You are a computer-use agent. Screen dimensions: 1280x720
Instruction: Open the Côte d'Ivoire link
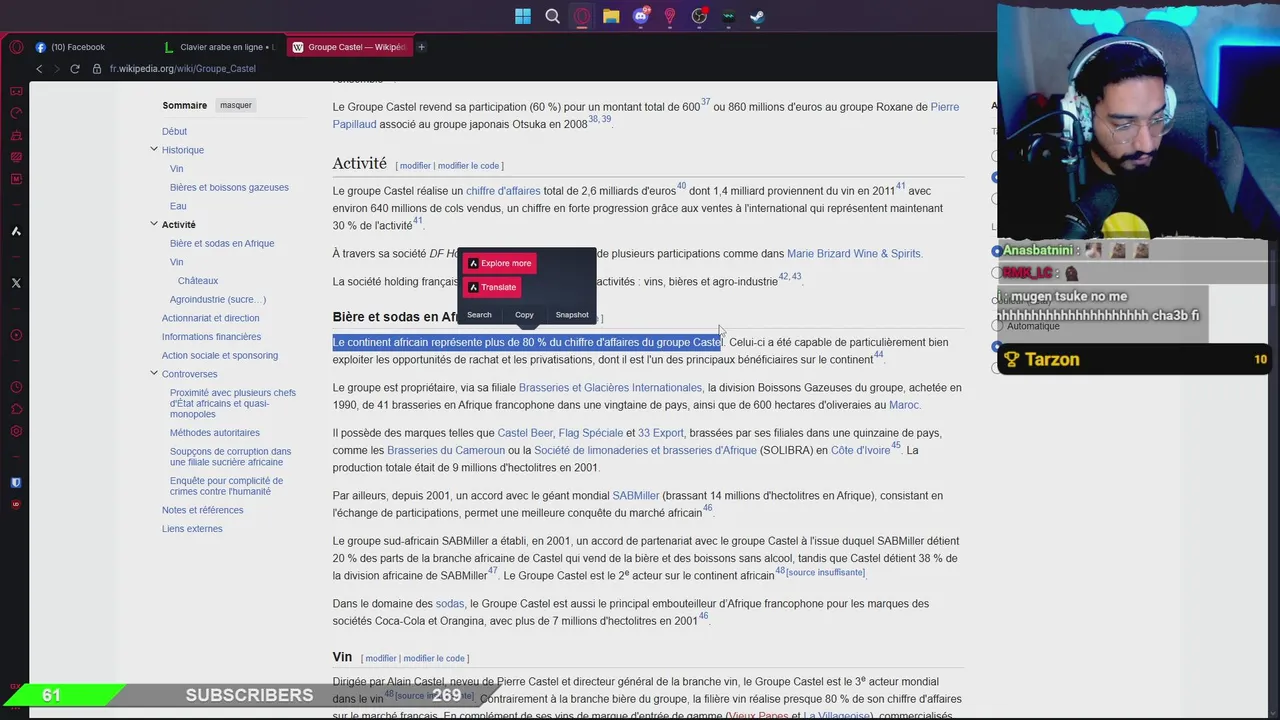pyautogui.click(x=860, y=451)
